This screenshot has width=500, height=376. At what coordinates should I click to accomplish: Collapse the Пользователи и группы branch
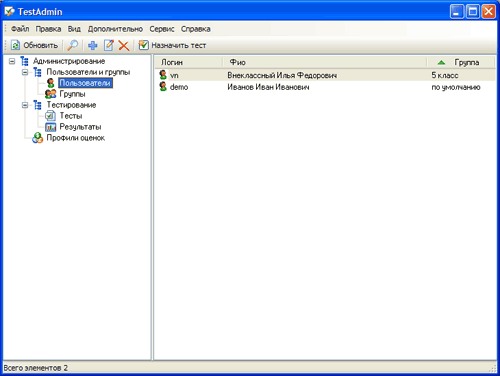tap(25, 72)
